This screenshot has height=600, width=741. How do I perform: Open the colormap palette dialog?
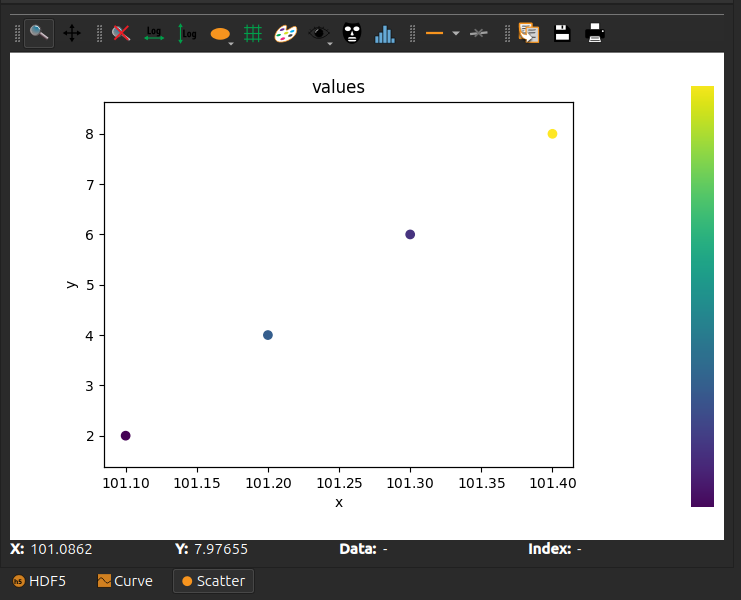286,33
